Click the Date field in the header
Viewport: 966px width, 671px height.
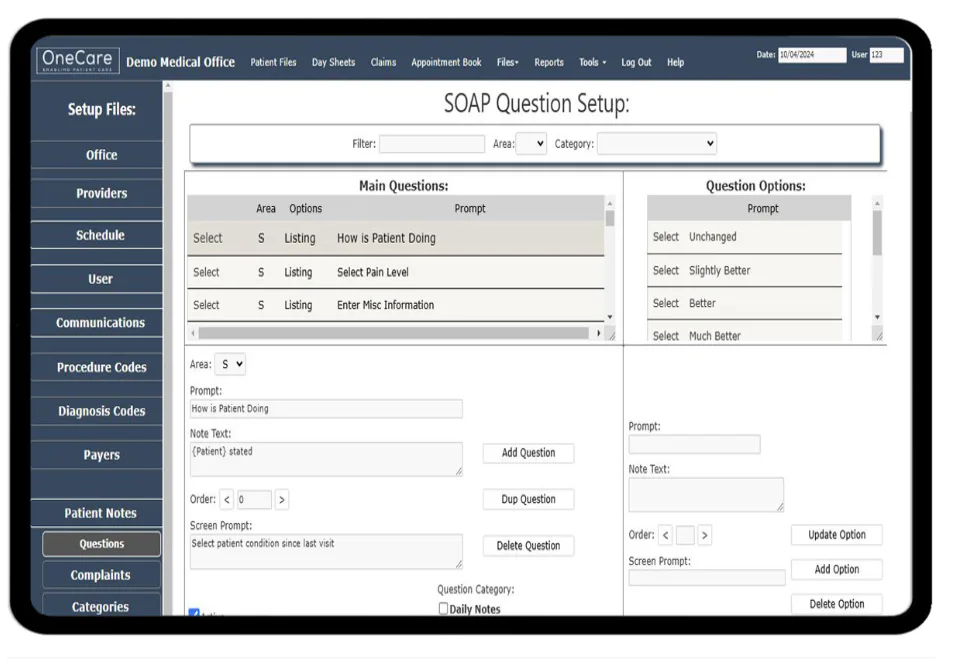pyautogui.click(x=812, y=55)
